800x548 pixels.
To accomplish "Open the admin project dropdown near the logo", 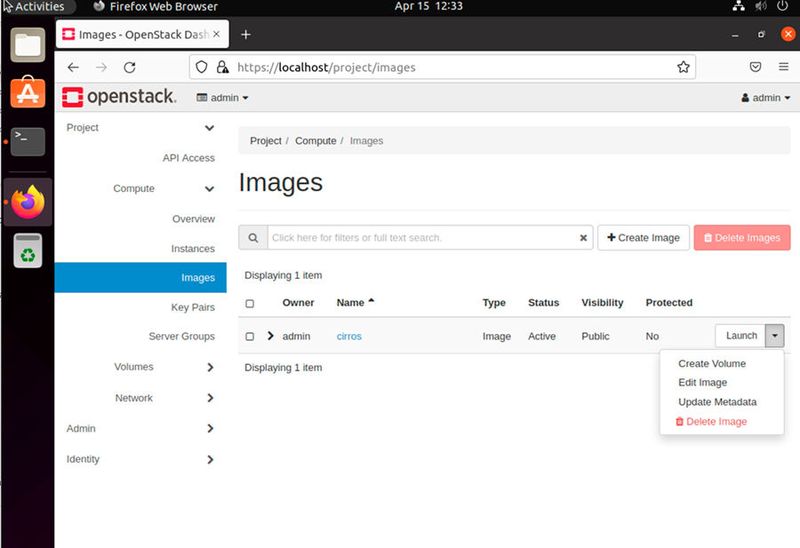I will coord(222,97).
